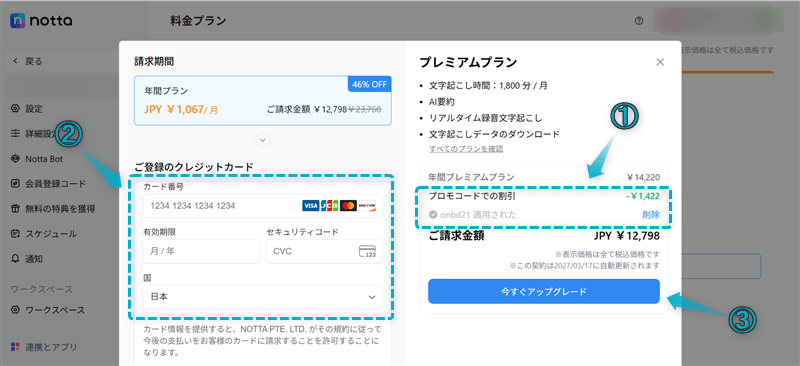Click the 年間プレミアムプラン ￥14,220 price

click(x=643, y=178)
